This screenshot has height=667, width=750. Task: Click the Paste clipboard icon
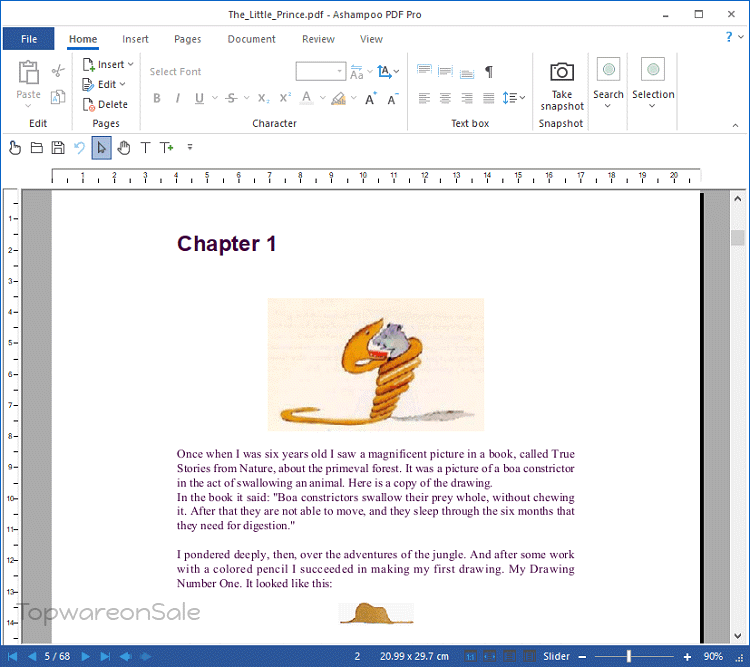(x=28, y=72)
